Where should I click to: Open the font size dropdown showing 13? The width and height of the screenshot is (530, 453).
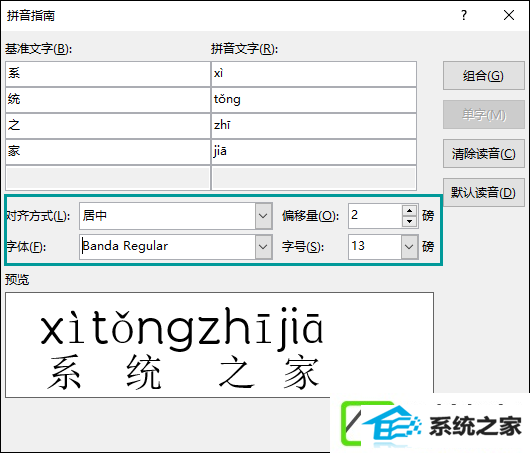(x=409, y=247)
